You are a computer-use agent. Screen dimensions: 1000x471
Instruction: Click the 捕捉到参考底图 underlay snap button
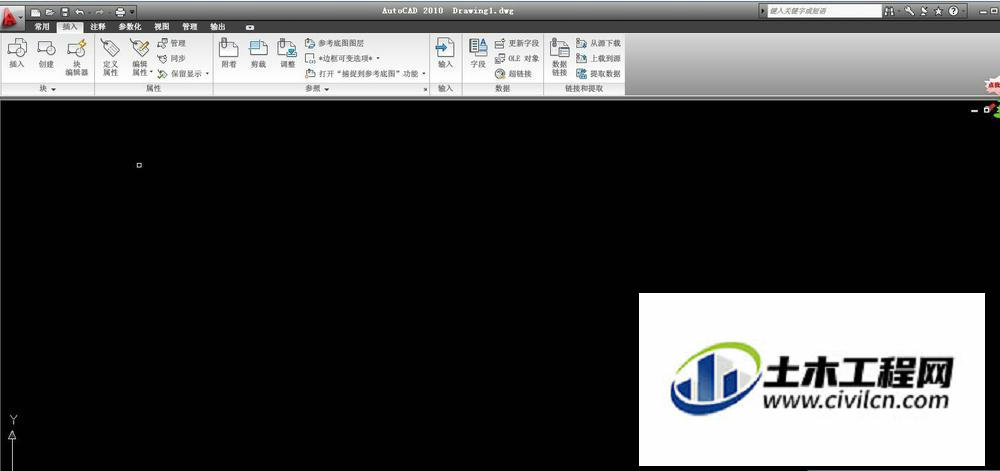tap(362, 74)
